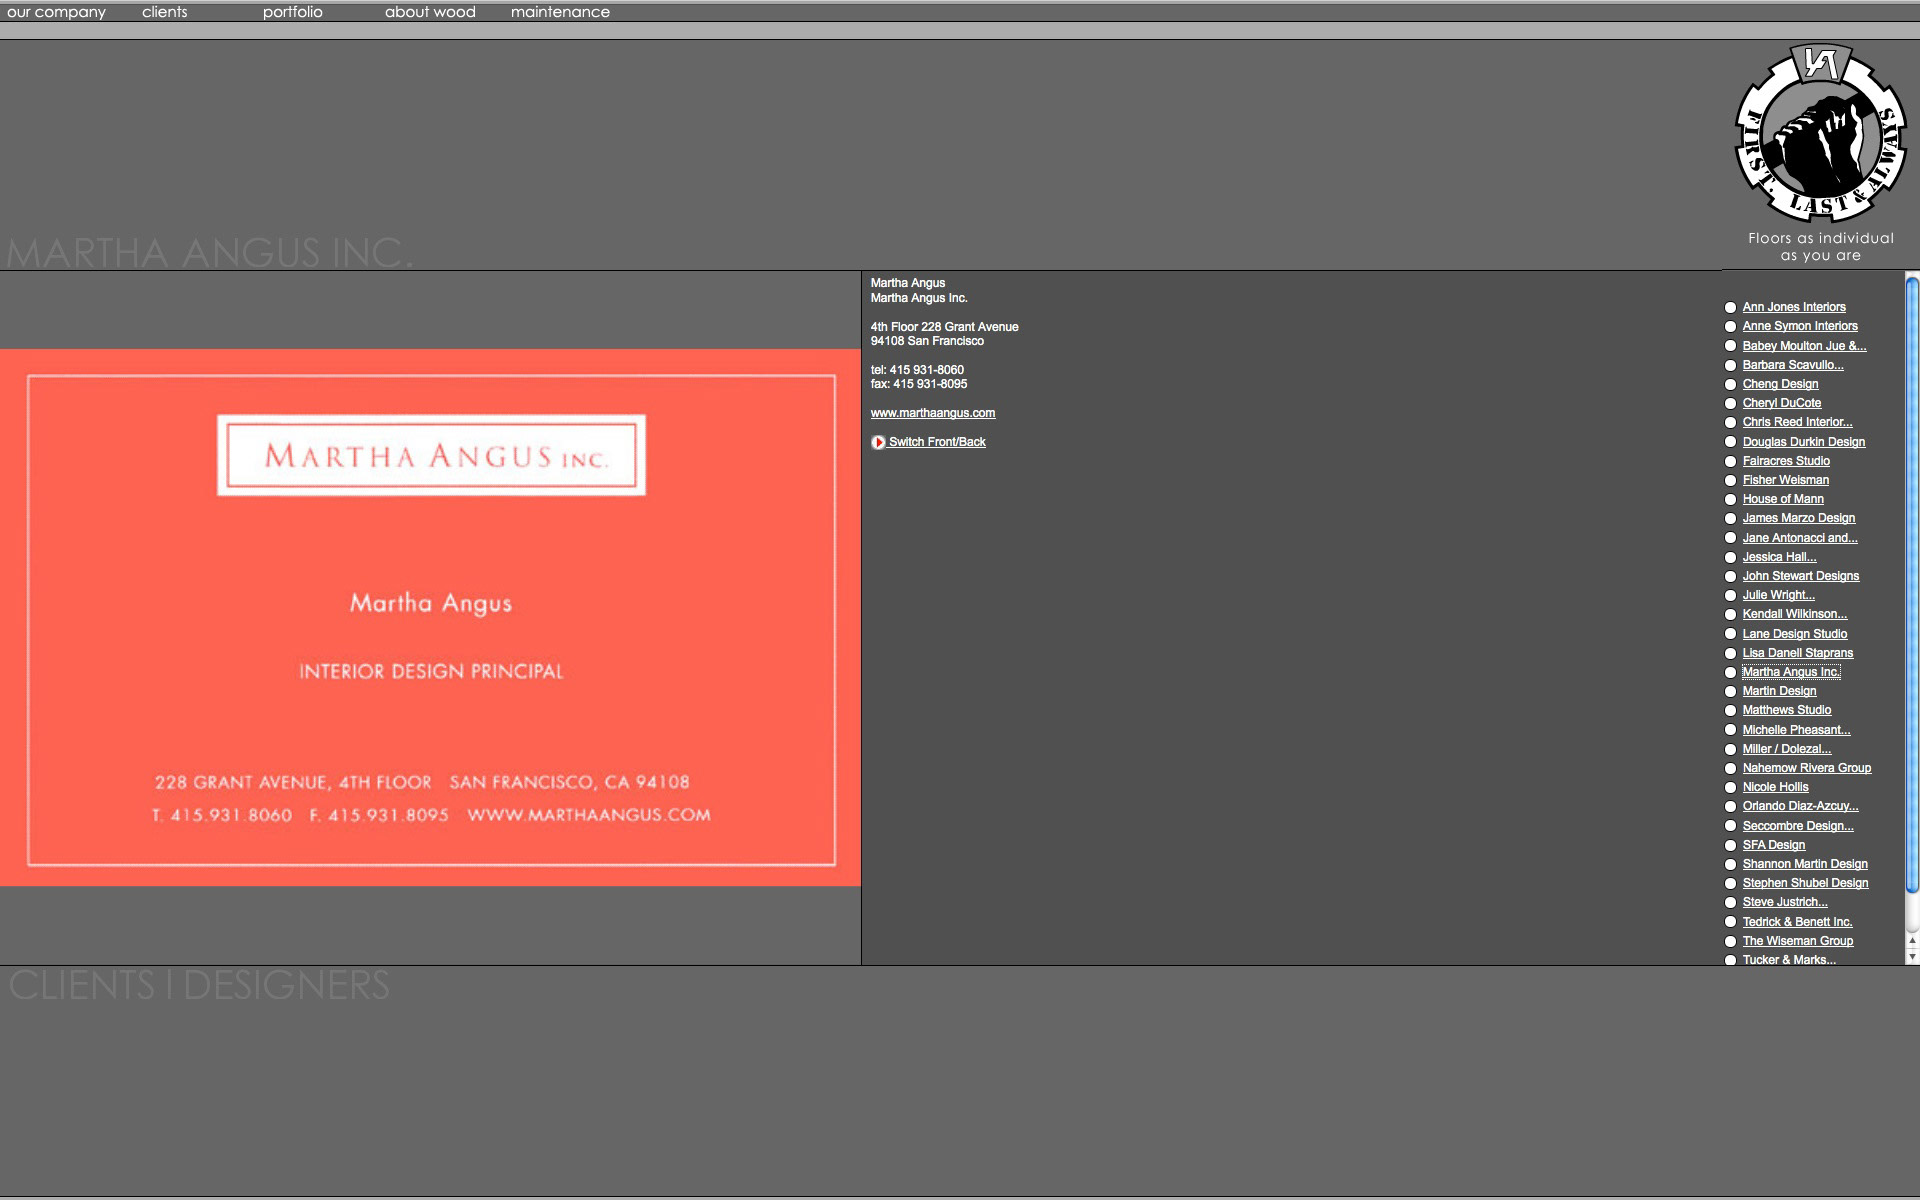
Task: Select the bullet next to Barbara Scavullo
Action: pyautogui.click(x=1730, y=365)
